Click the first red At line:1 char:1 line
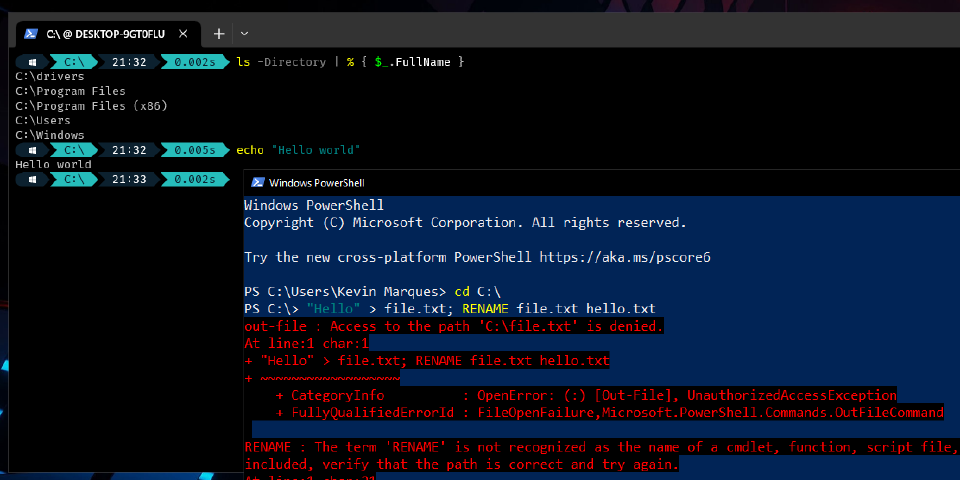960x480 pixels. coord(306,343)
